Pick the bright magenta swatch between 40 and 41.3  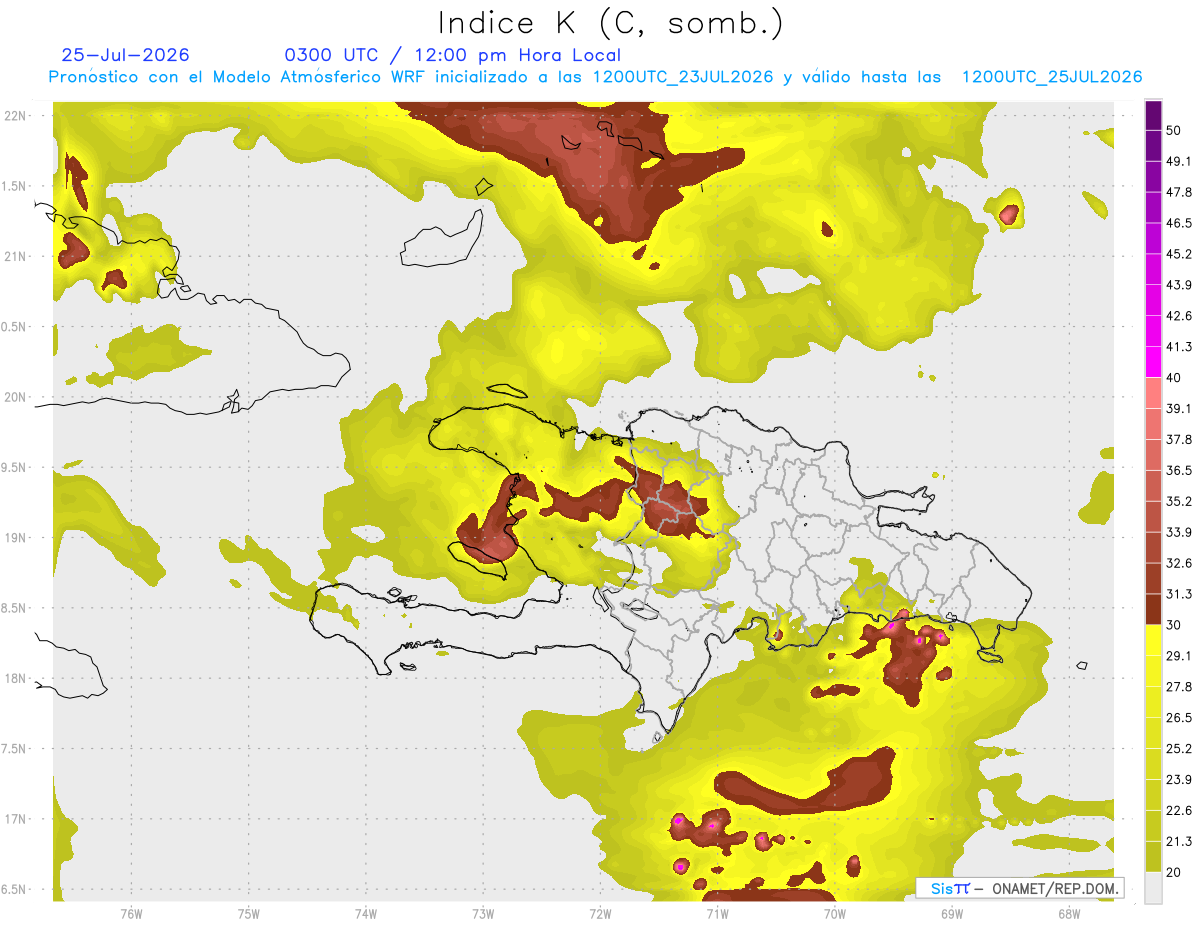pyautogui.click(x=1154, y=362)
